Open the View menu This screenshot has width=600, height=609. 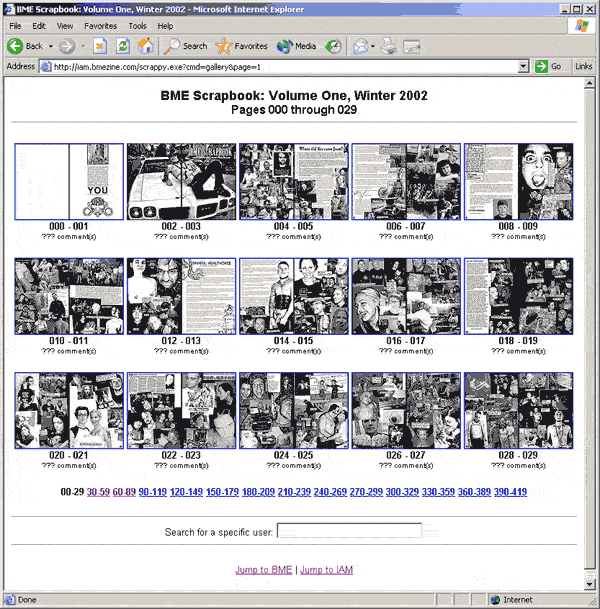pyautogui.click(x=65, y=25)
